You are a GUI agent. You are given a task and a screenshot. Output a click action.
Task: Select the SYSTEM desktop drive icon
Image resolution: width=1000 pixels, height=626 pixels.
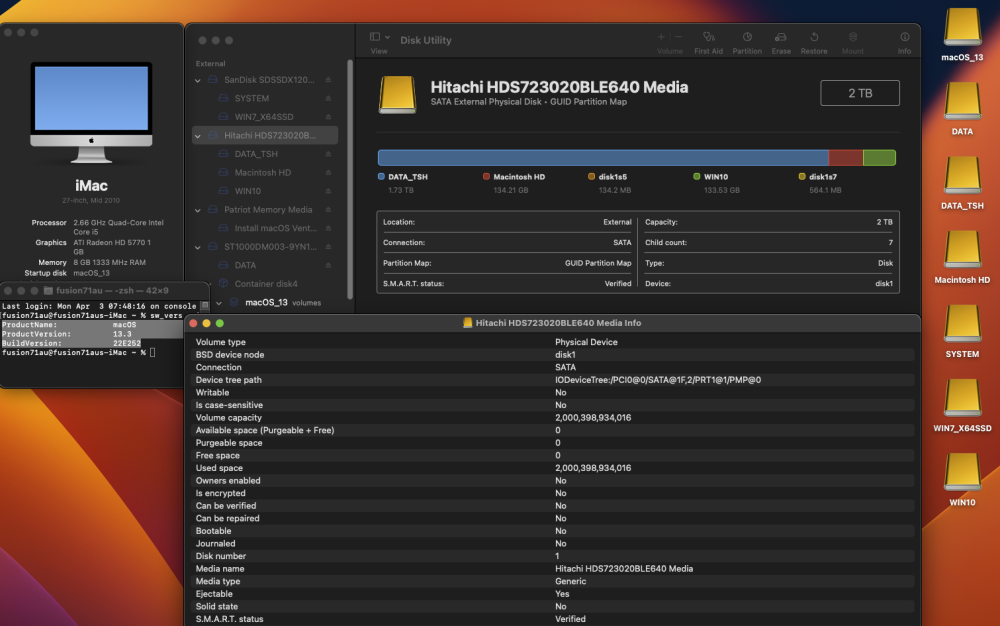point(962,331)
